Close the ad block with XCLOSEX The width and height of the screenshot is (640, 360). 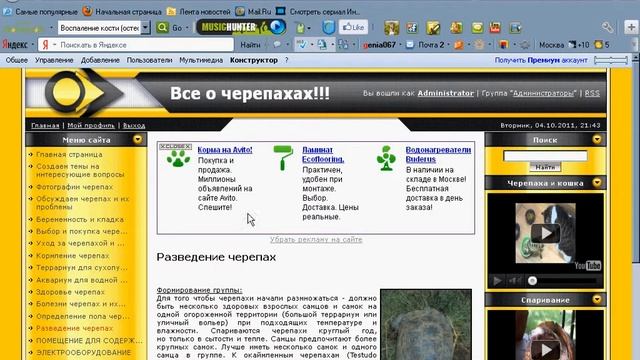tap(176, 146)
